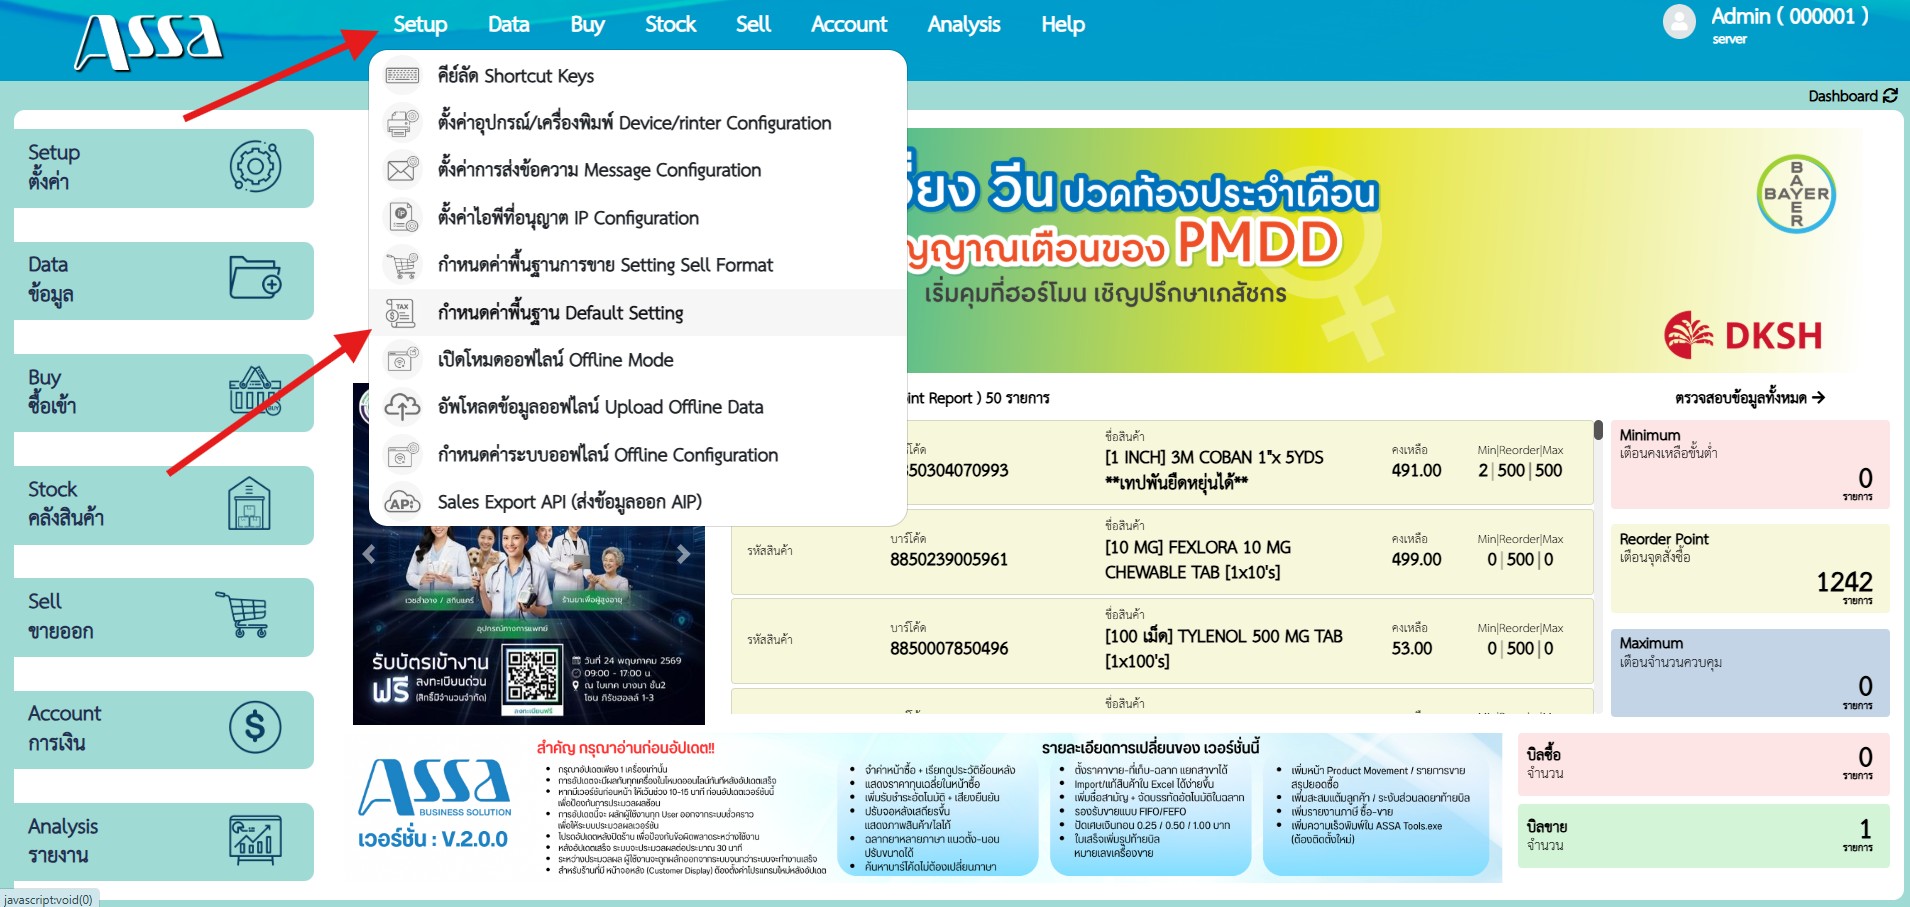This screenshot has height=907, width=1910.
Task: Open Setting Sell Format menu entry
Action: tap(638, 265)
